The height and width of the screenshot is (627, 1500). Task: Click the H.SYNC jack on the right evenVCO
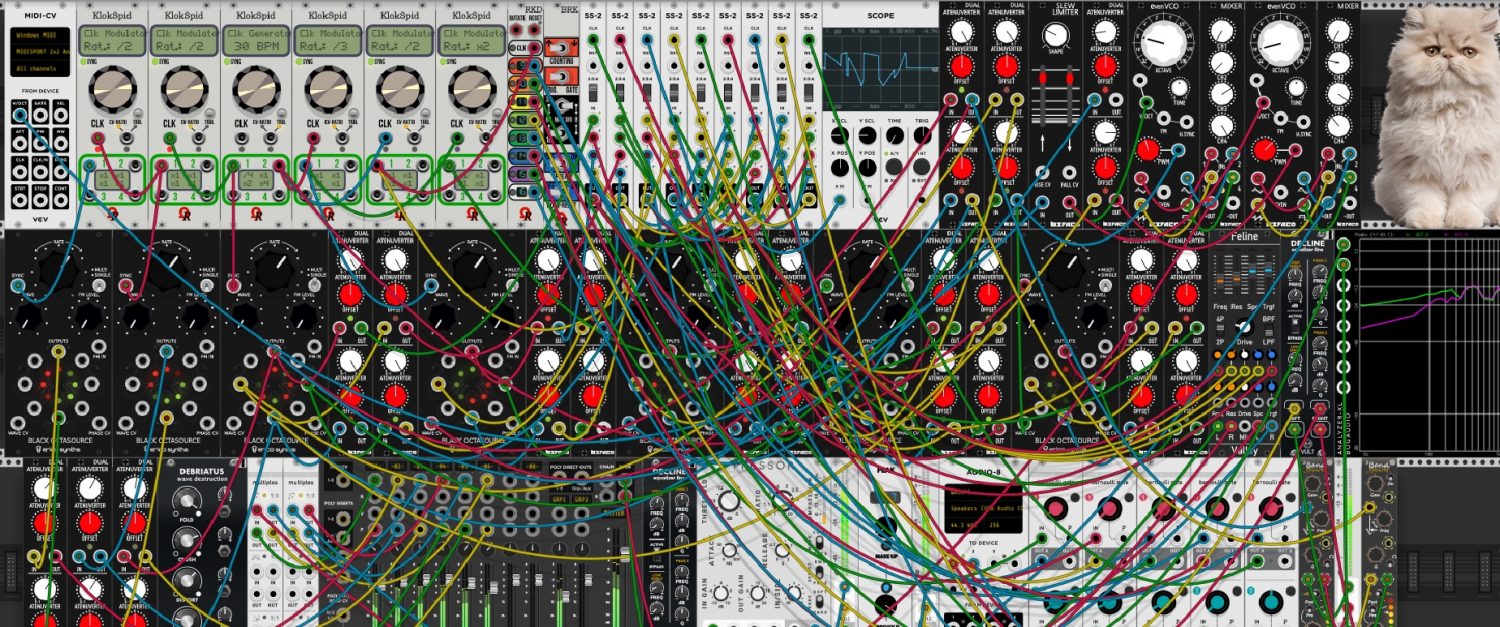tap(1303, 122)
